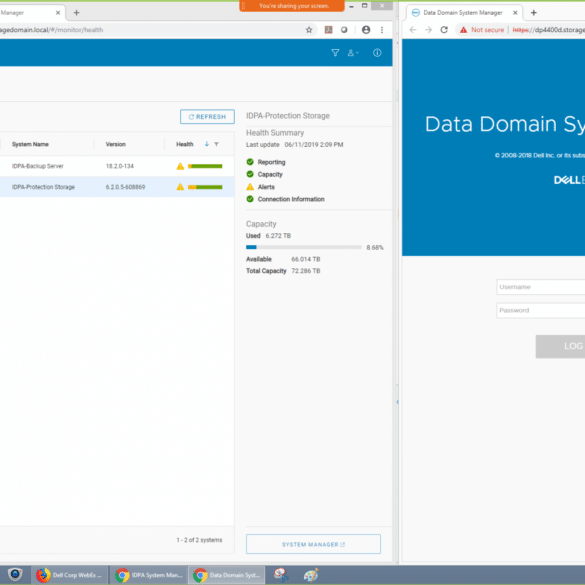Click the Reporting green check icon
Screen dimensions: 585x585
[250, 162]
